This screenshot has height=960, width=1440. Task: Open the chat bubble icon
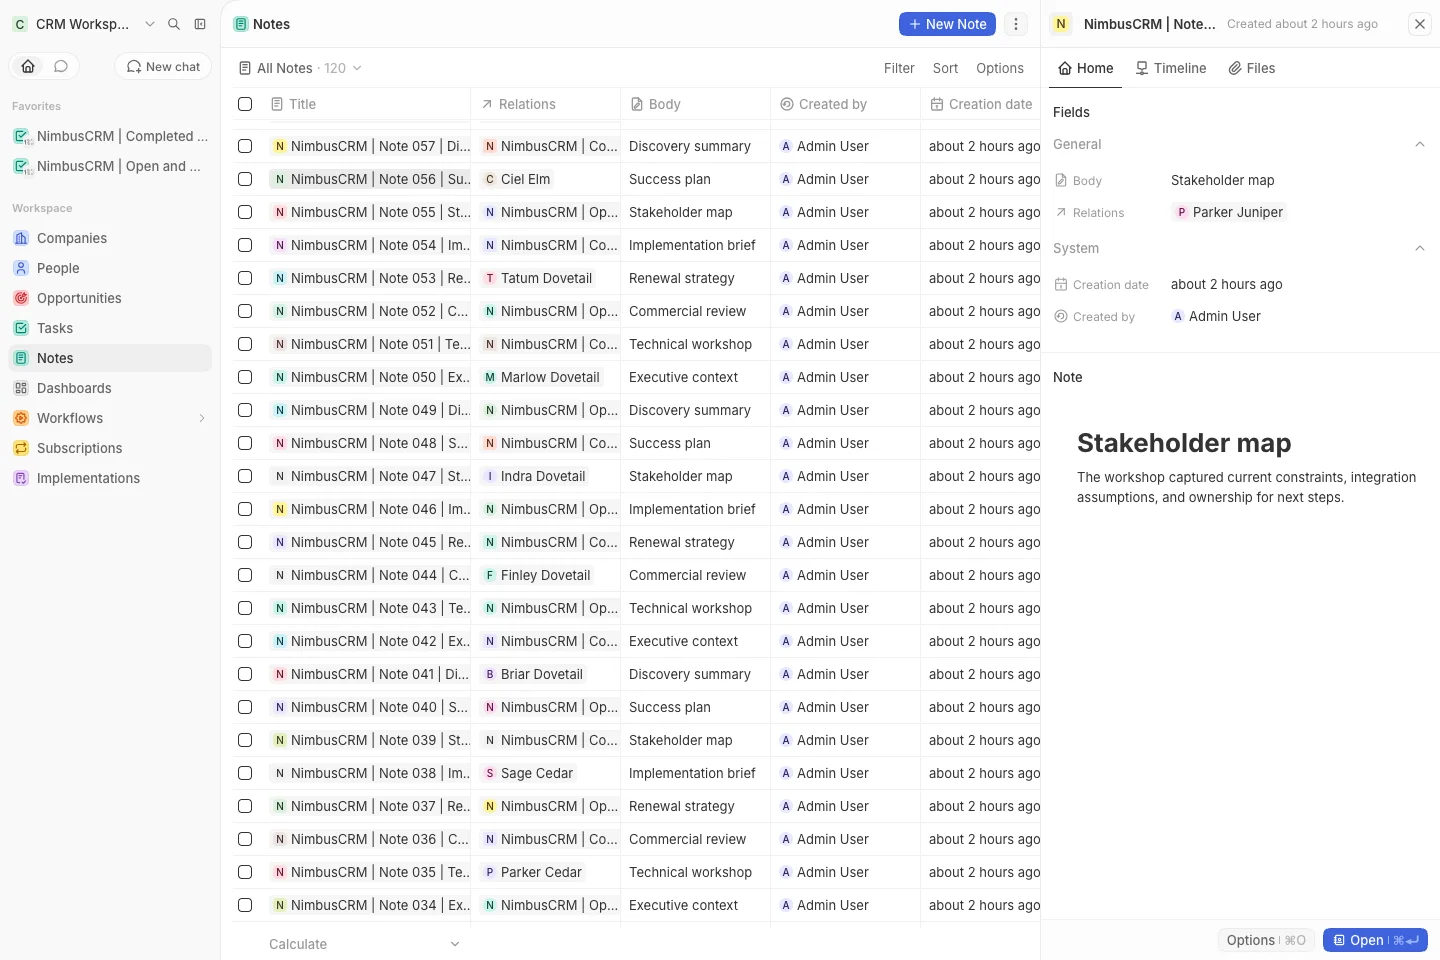point(61,66)
